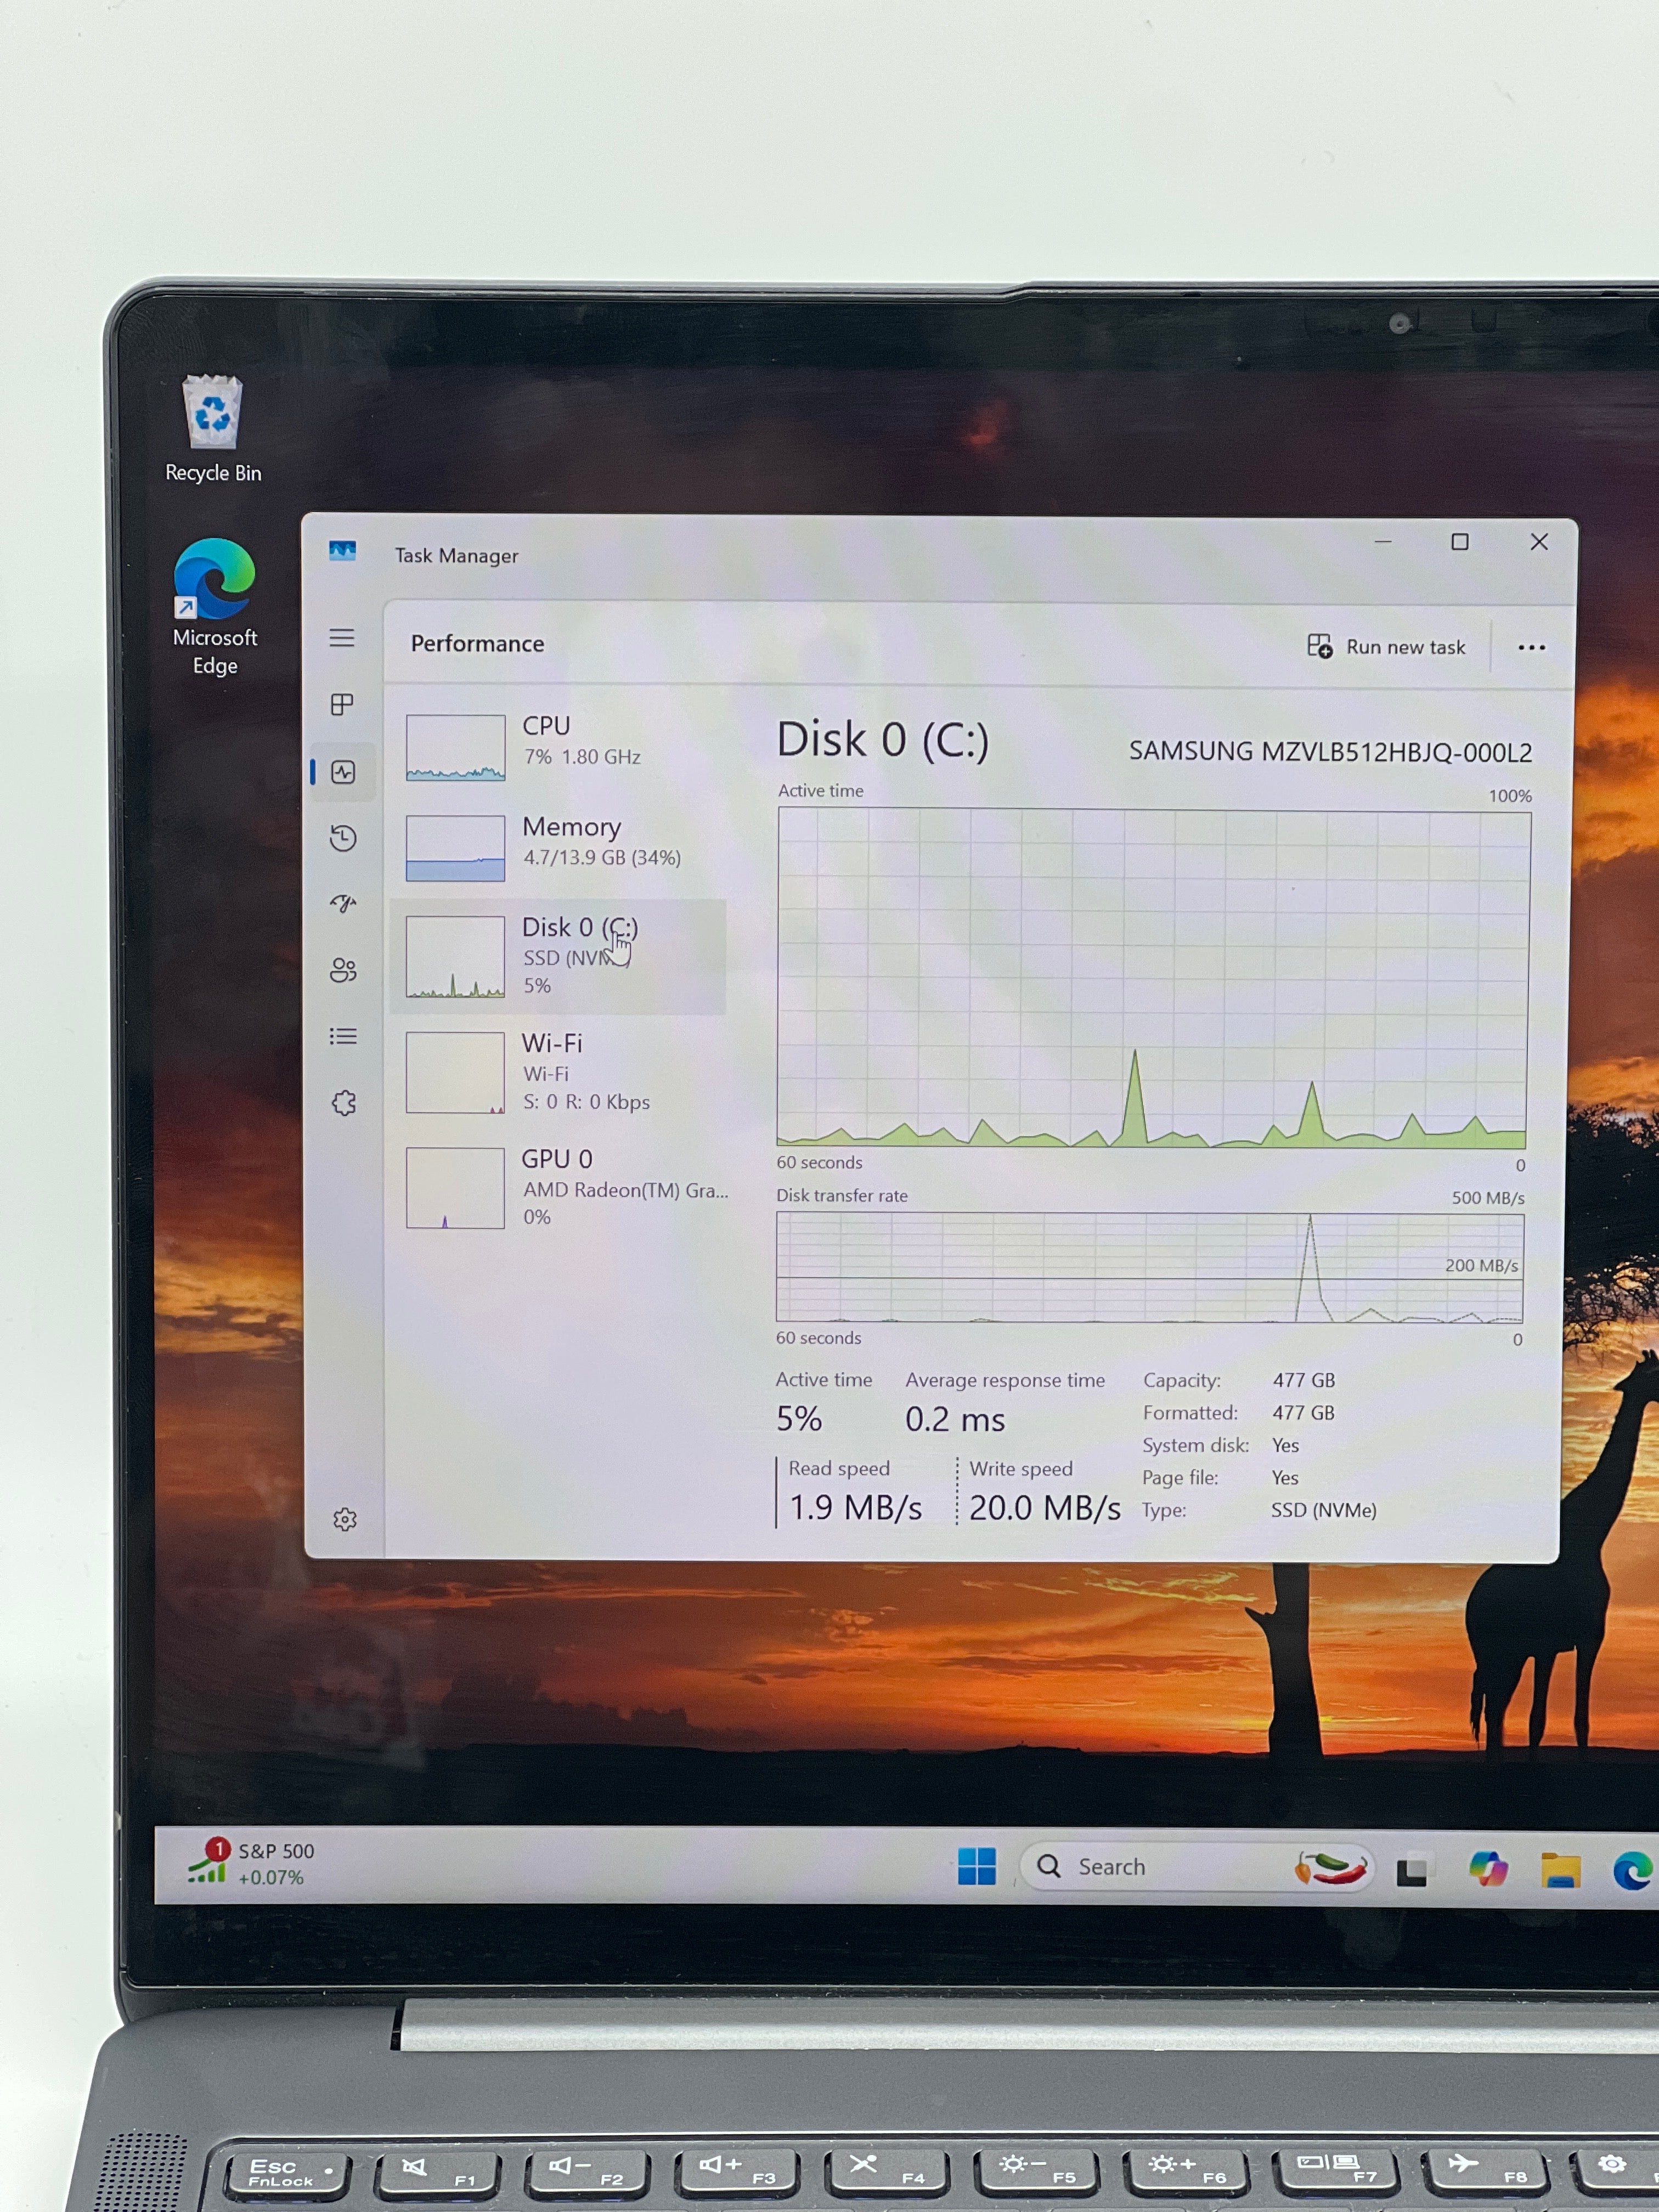Screen dimensions: 1659x2212
Task: Open Task Manager Settings gear
Action: point(345,1520)
